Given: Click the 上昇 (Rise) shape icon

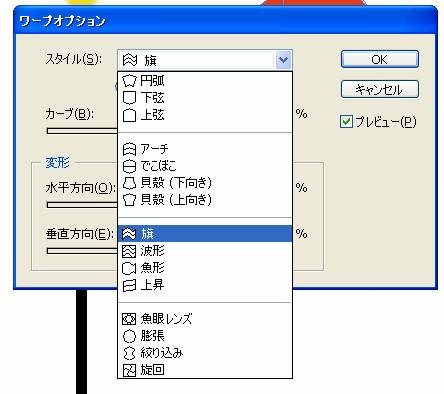Looking at the screenshot, I should click(x=129, y=285).
